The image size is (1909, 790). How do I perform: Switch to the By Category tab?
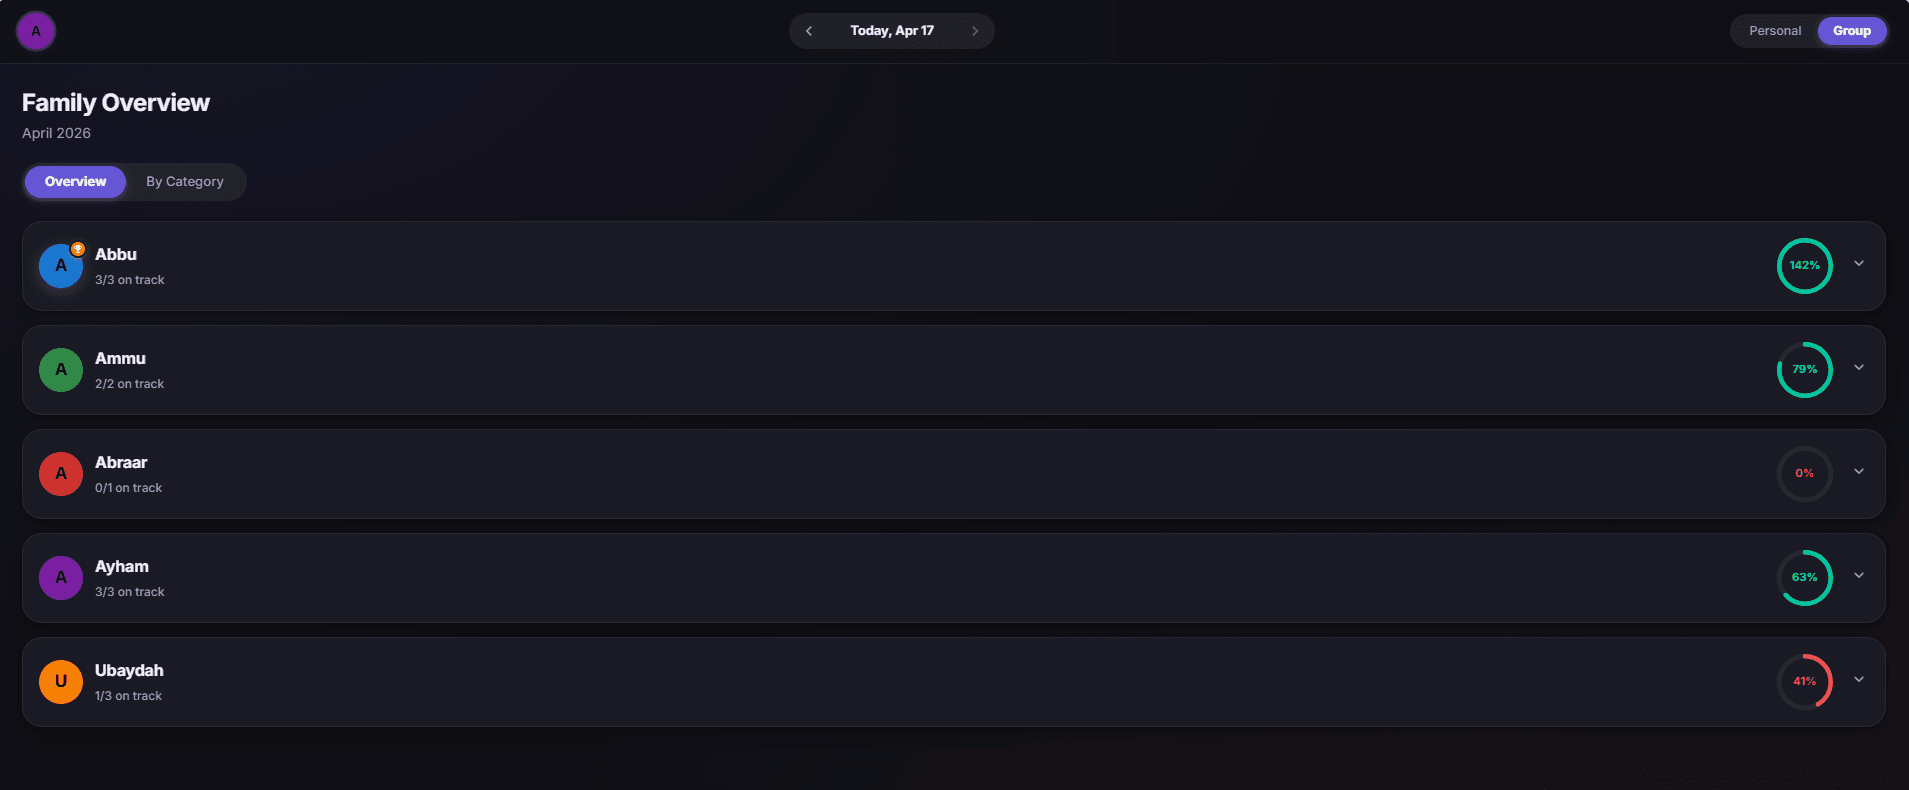185,182
